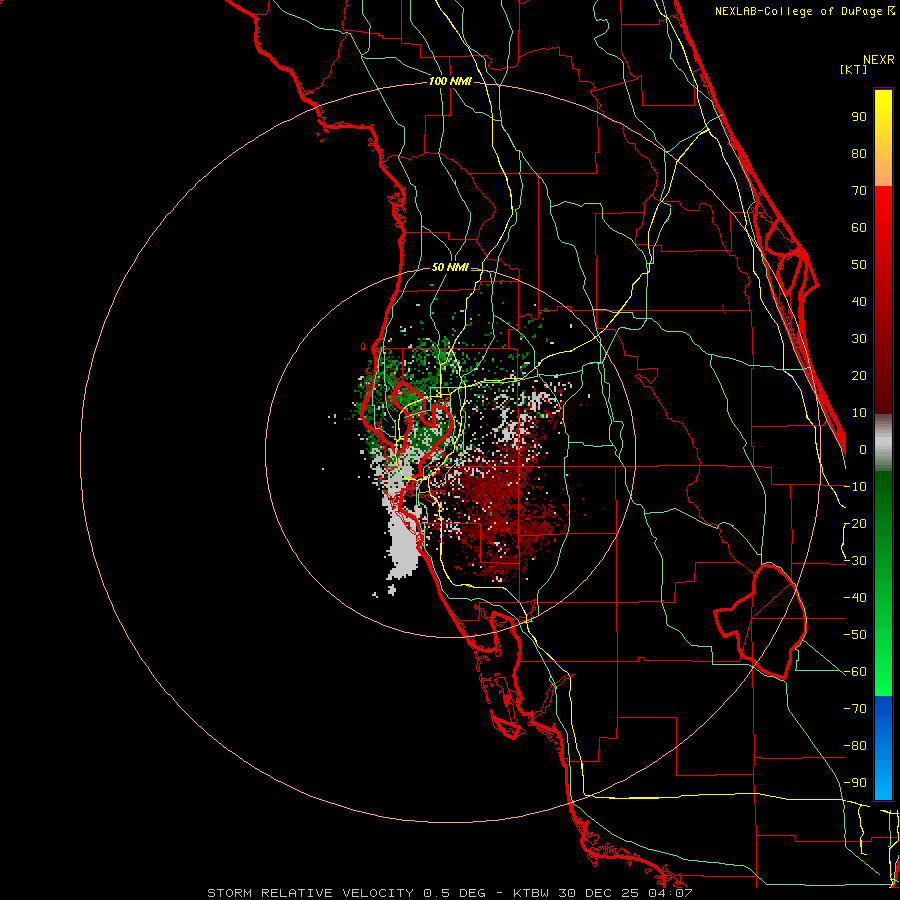Click the -60 value on the color scale

click(855, 672)
